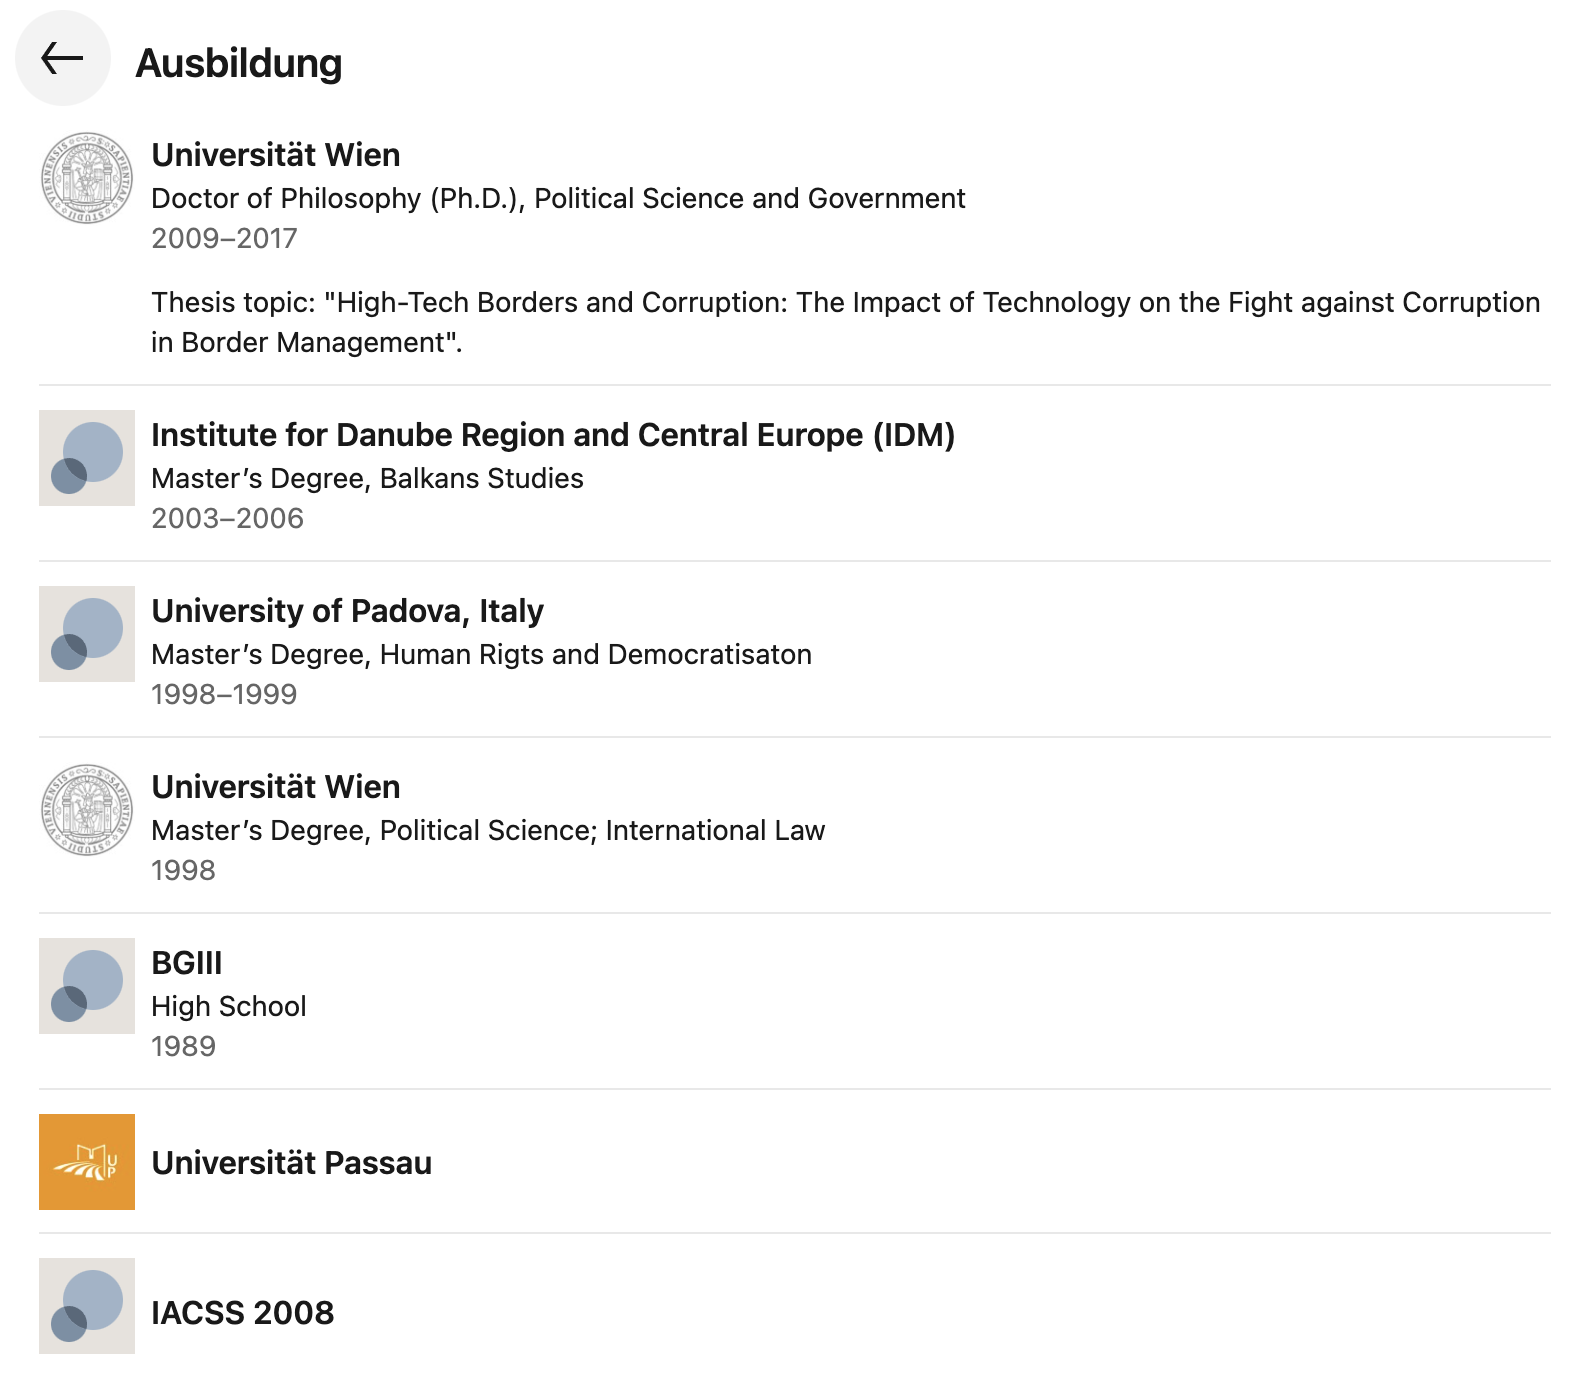Open the University of Padova, Italy link
The width and height of the screenshot is (1590, 1394).
pyautogui.click(x=347, y=611)
